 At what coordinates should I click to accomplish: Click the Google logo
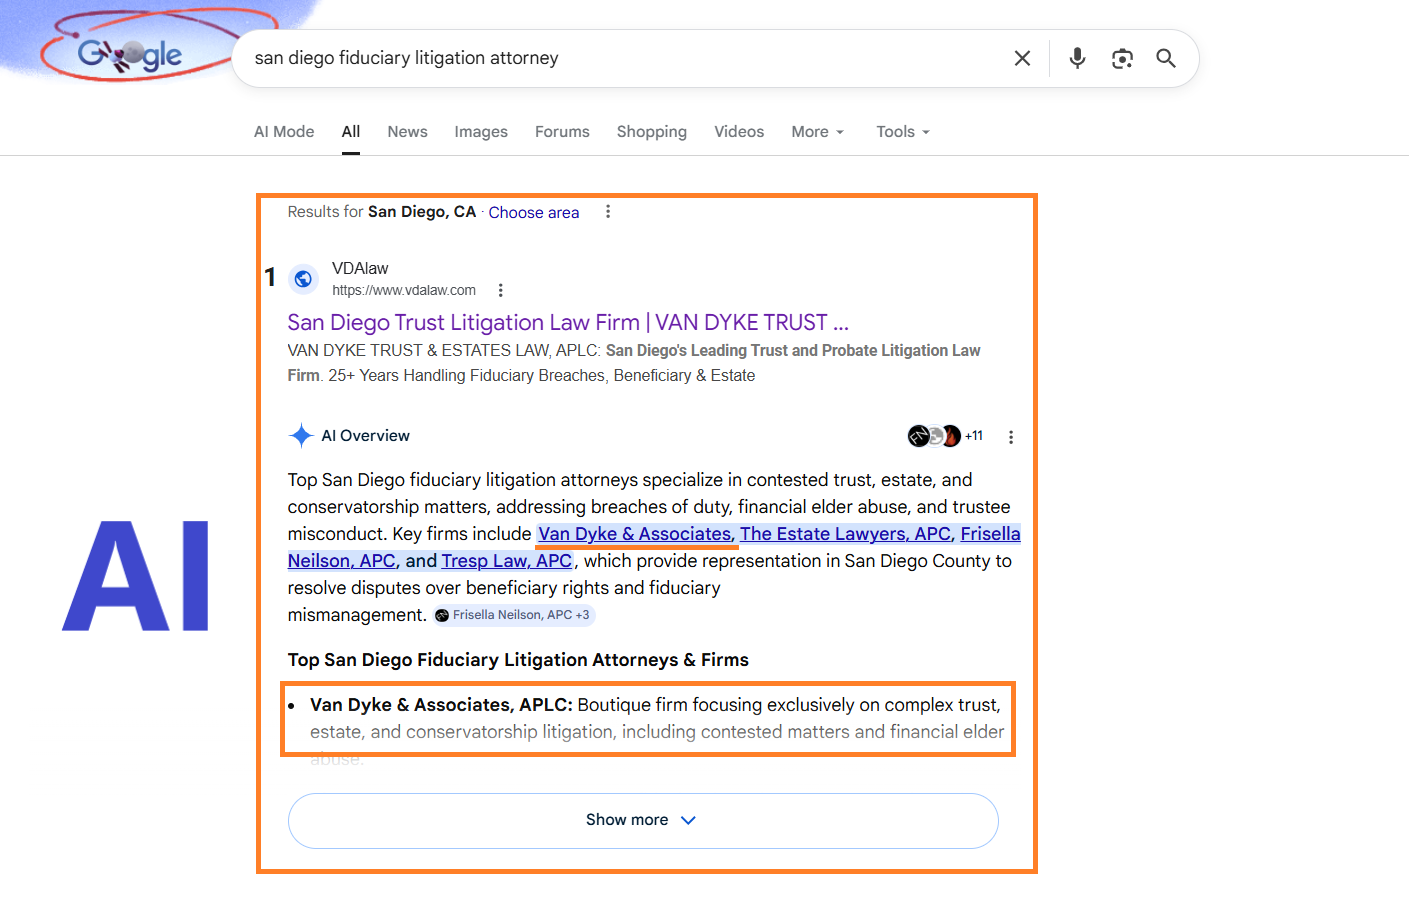coord(130,55)
